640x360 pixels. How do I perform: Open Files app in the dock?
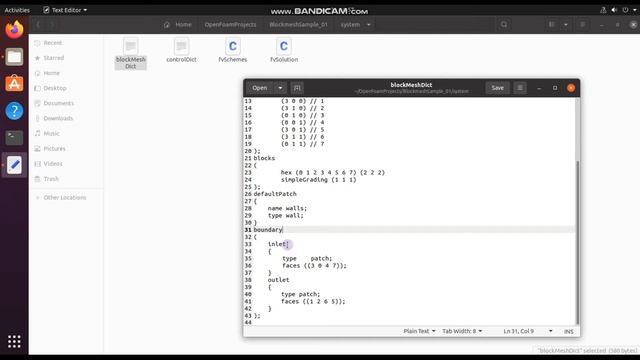tap(14, 57)
